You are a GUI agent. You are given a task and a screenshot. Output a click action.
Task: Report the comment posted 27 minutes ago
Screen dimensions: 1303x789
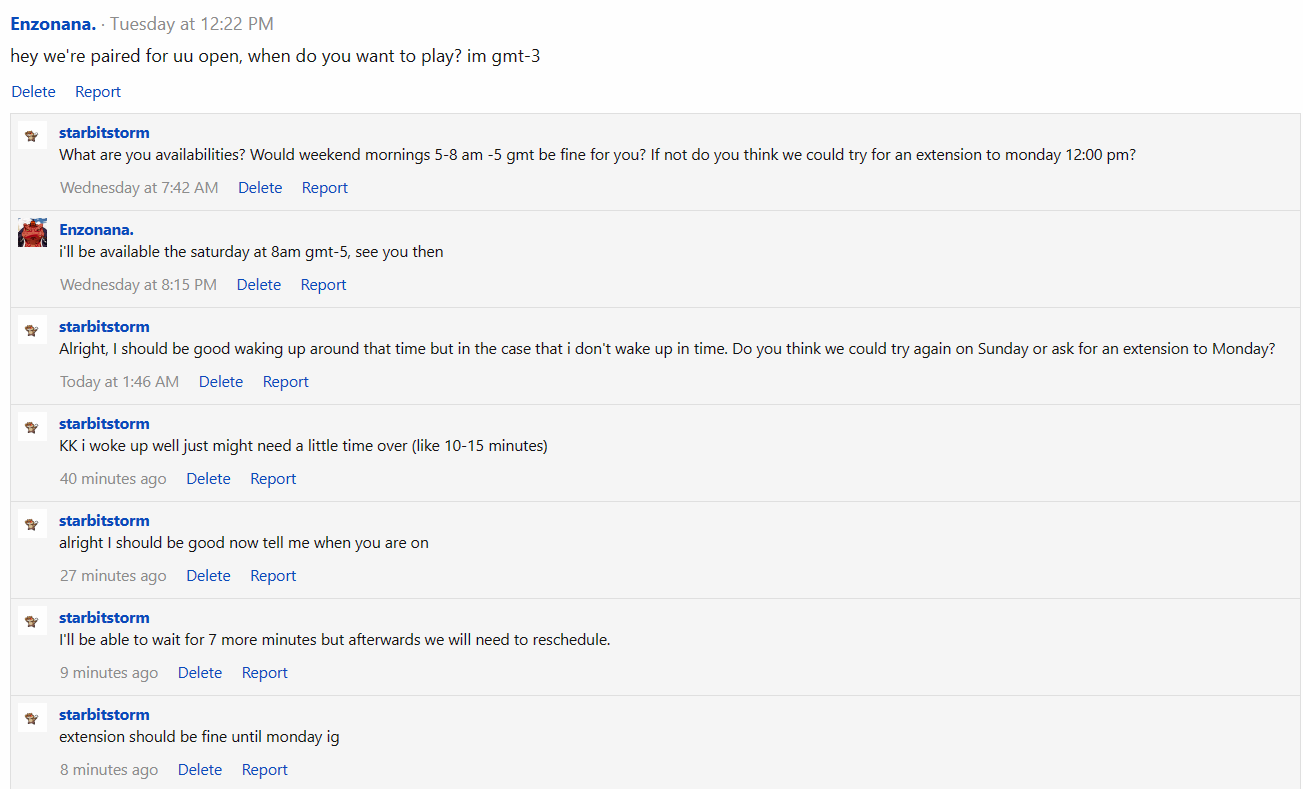tap(273, 576)
